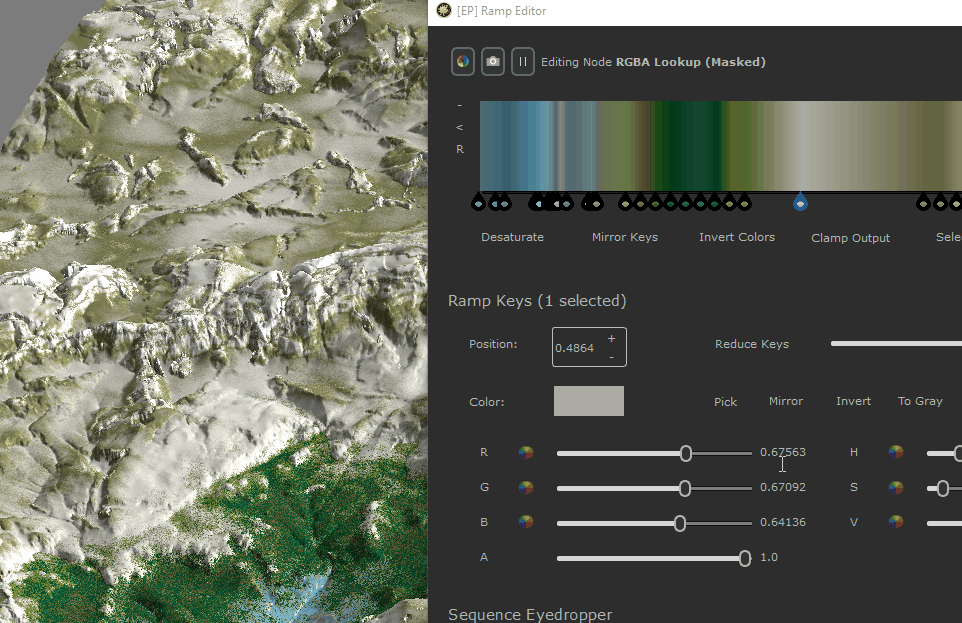Viewport: 962px width, 623px height.
Task: Click Pick to sample a key color
Action: click(725, 402)
